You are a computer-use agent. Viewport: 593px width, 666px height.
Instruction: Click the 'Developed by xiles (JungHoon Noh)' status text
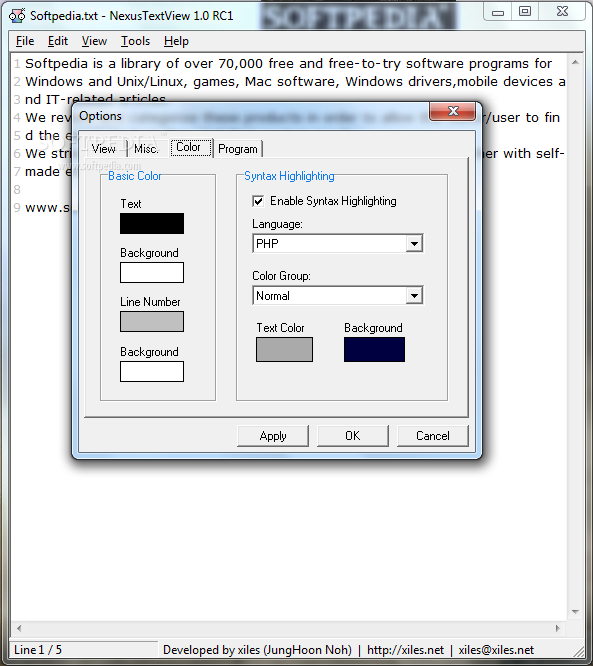coord(257,650)
